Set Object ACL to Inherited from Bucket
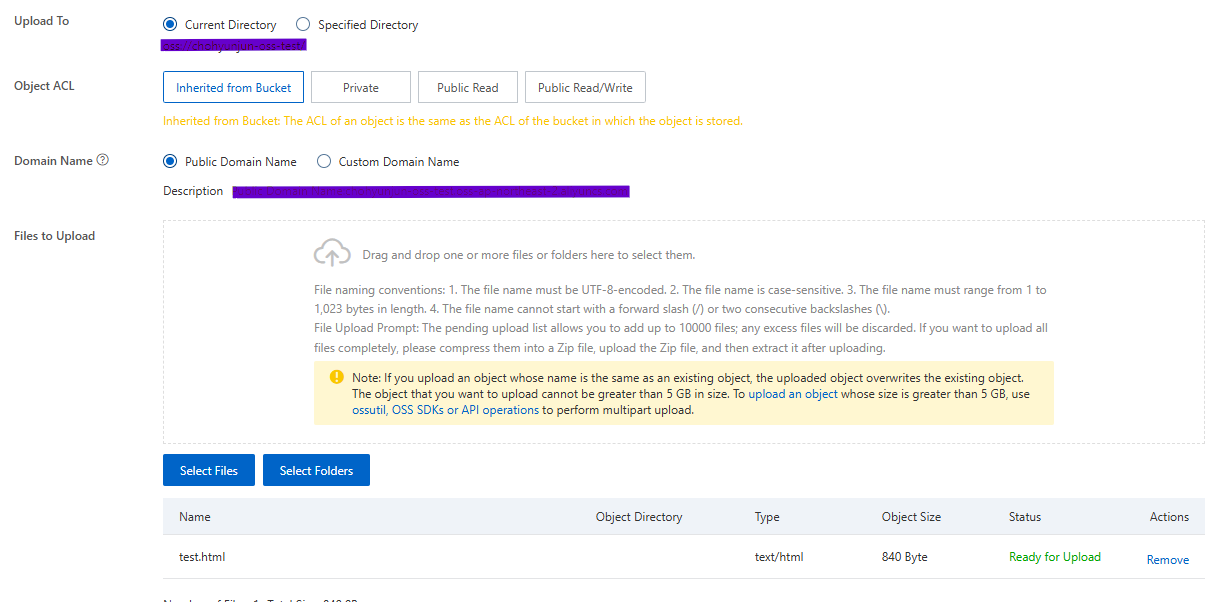The image size is (1221, 602). tap(233, 87)
